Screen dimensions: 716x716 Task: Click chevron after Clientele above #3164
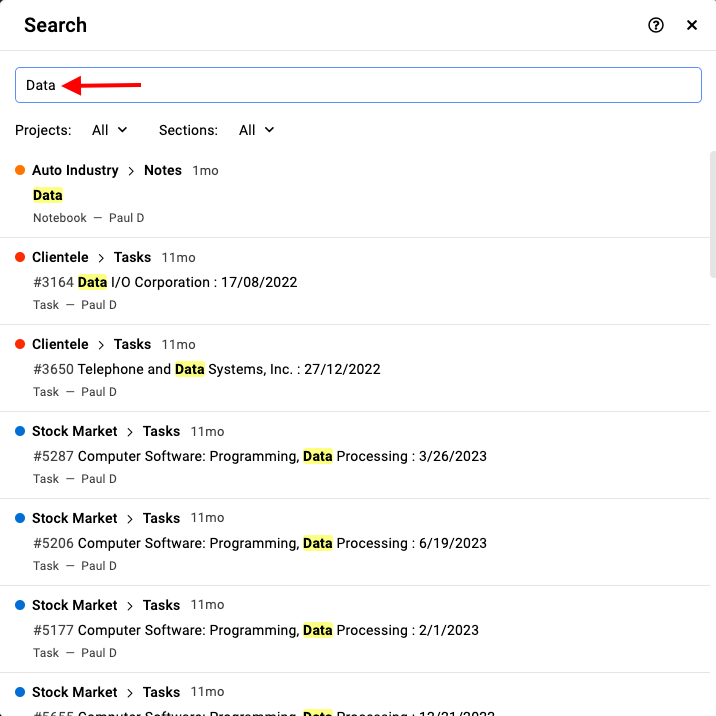(x=101, y=258)
